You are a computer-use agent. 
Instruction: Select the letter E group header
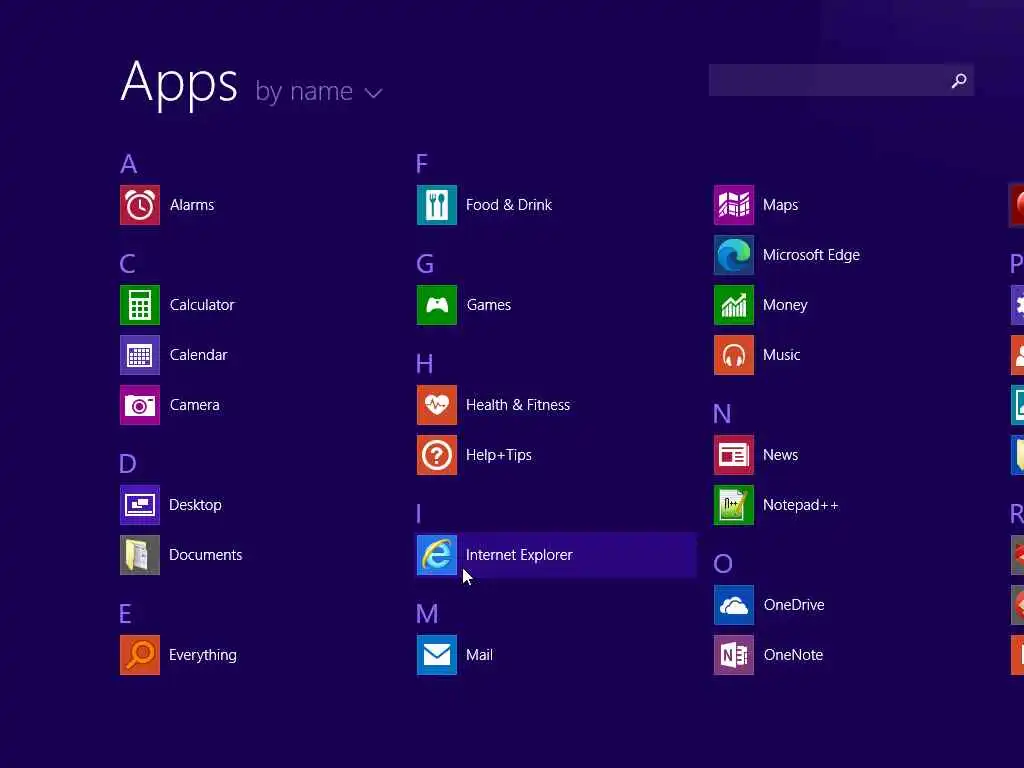[125, 614]
